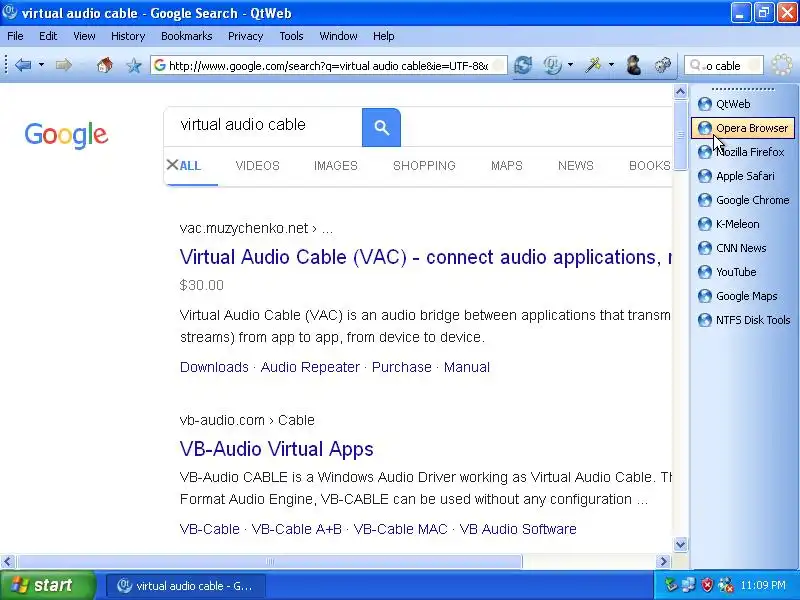Open the History menu

128,36
